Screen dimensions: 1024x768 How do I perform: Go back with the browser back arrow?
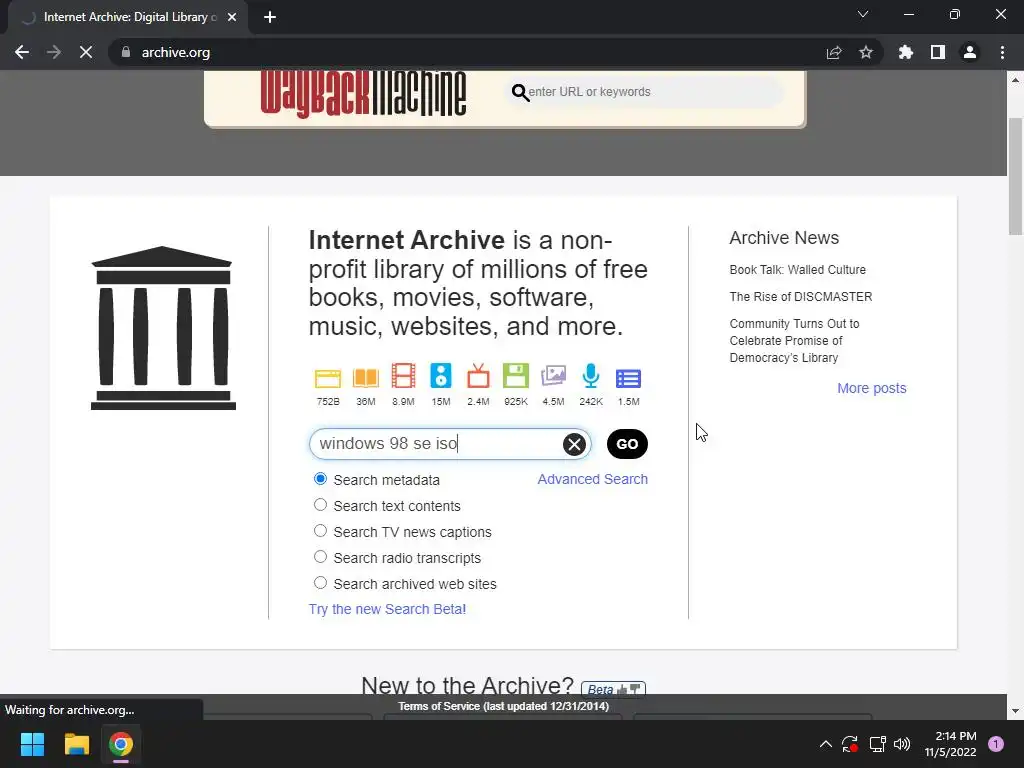[x=22, y=52]
